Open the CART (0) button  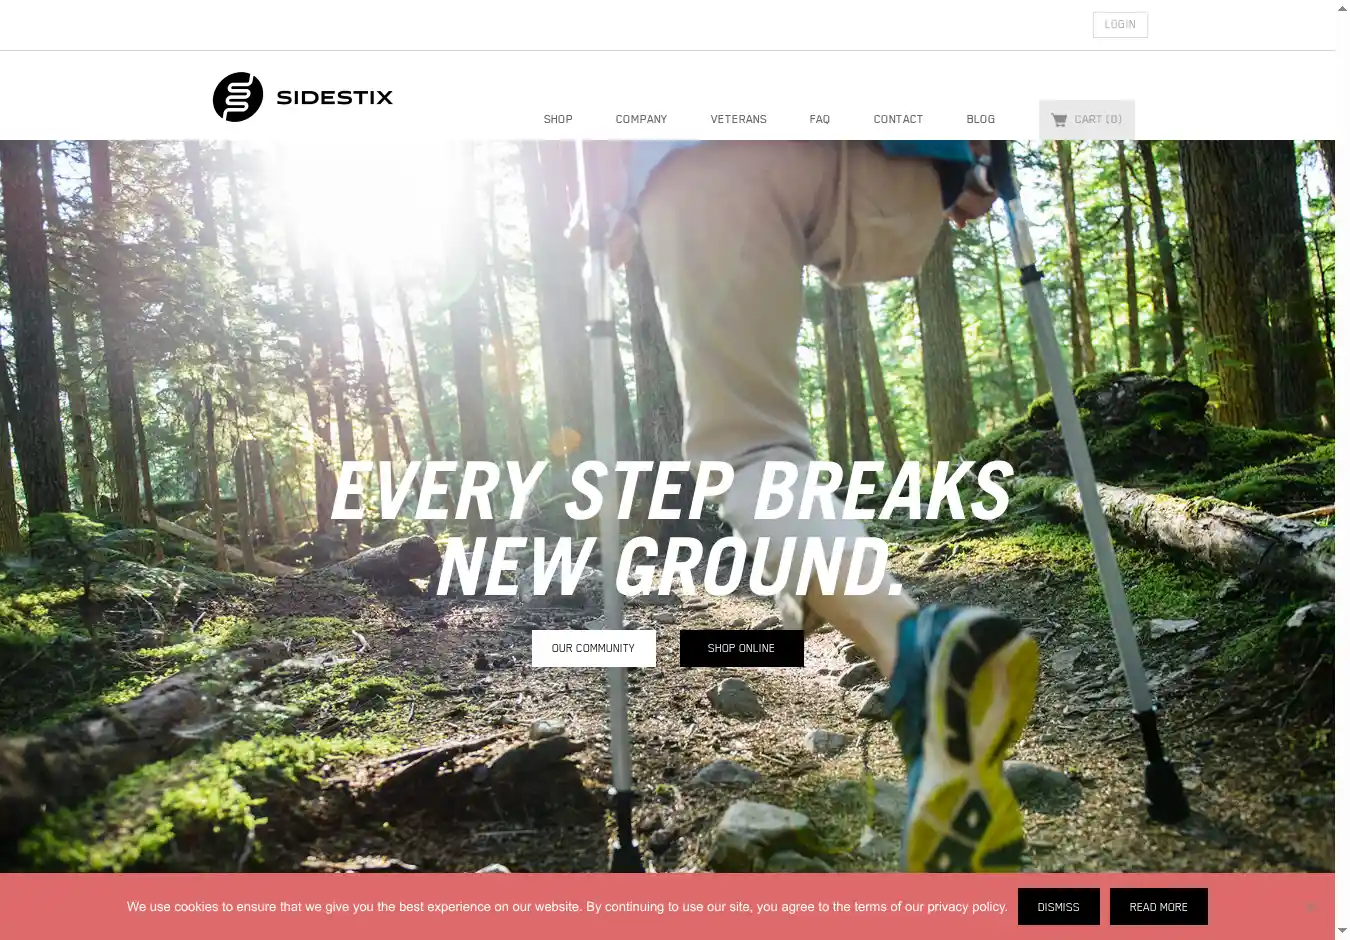(1087, 120)
